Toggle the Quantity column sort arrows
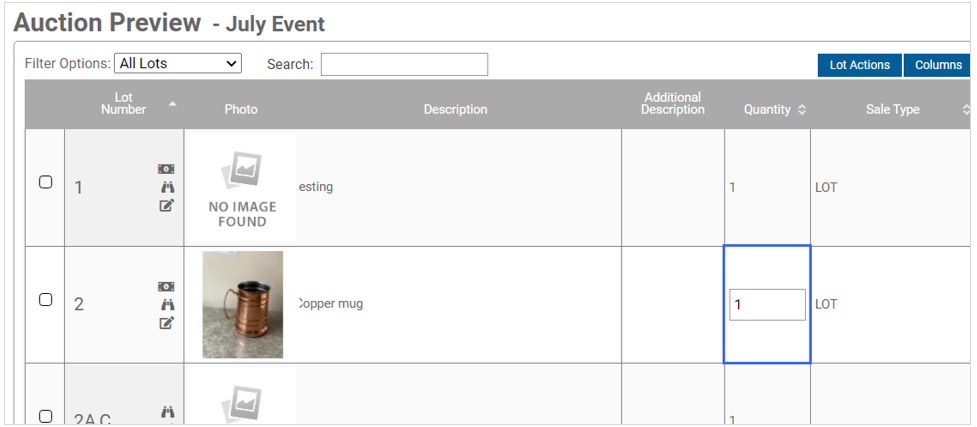This screenshot has width=977, height=427. 802,109
